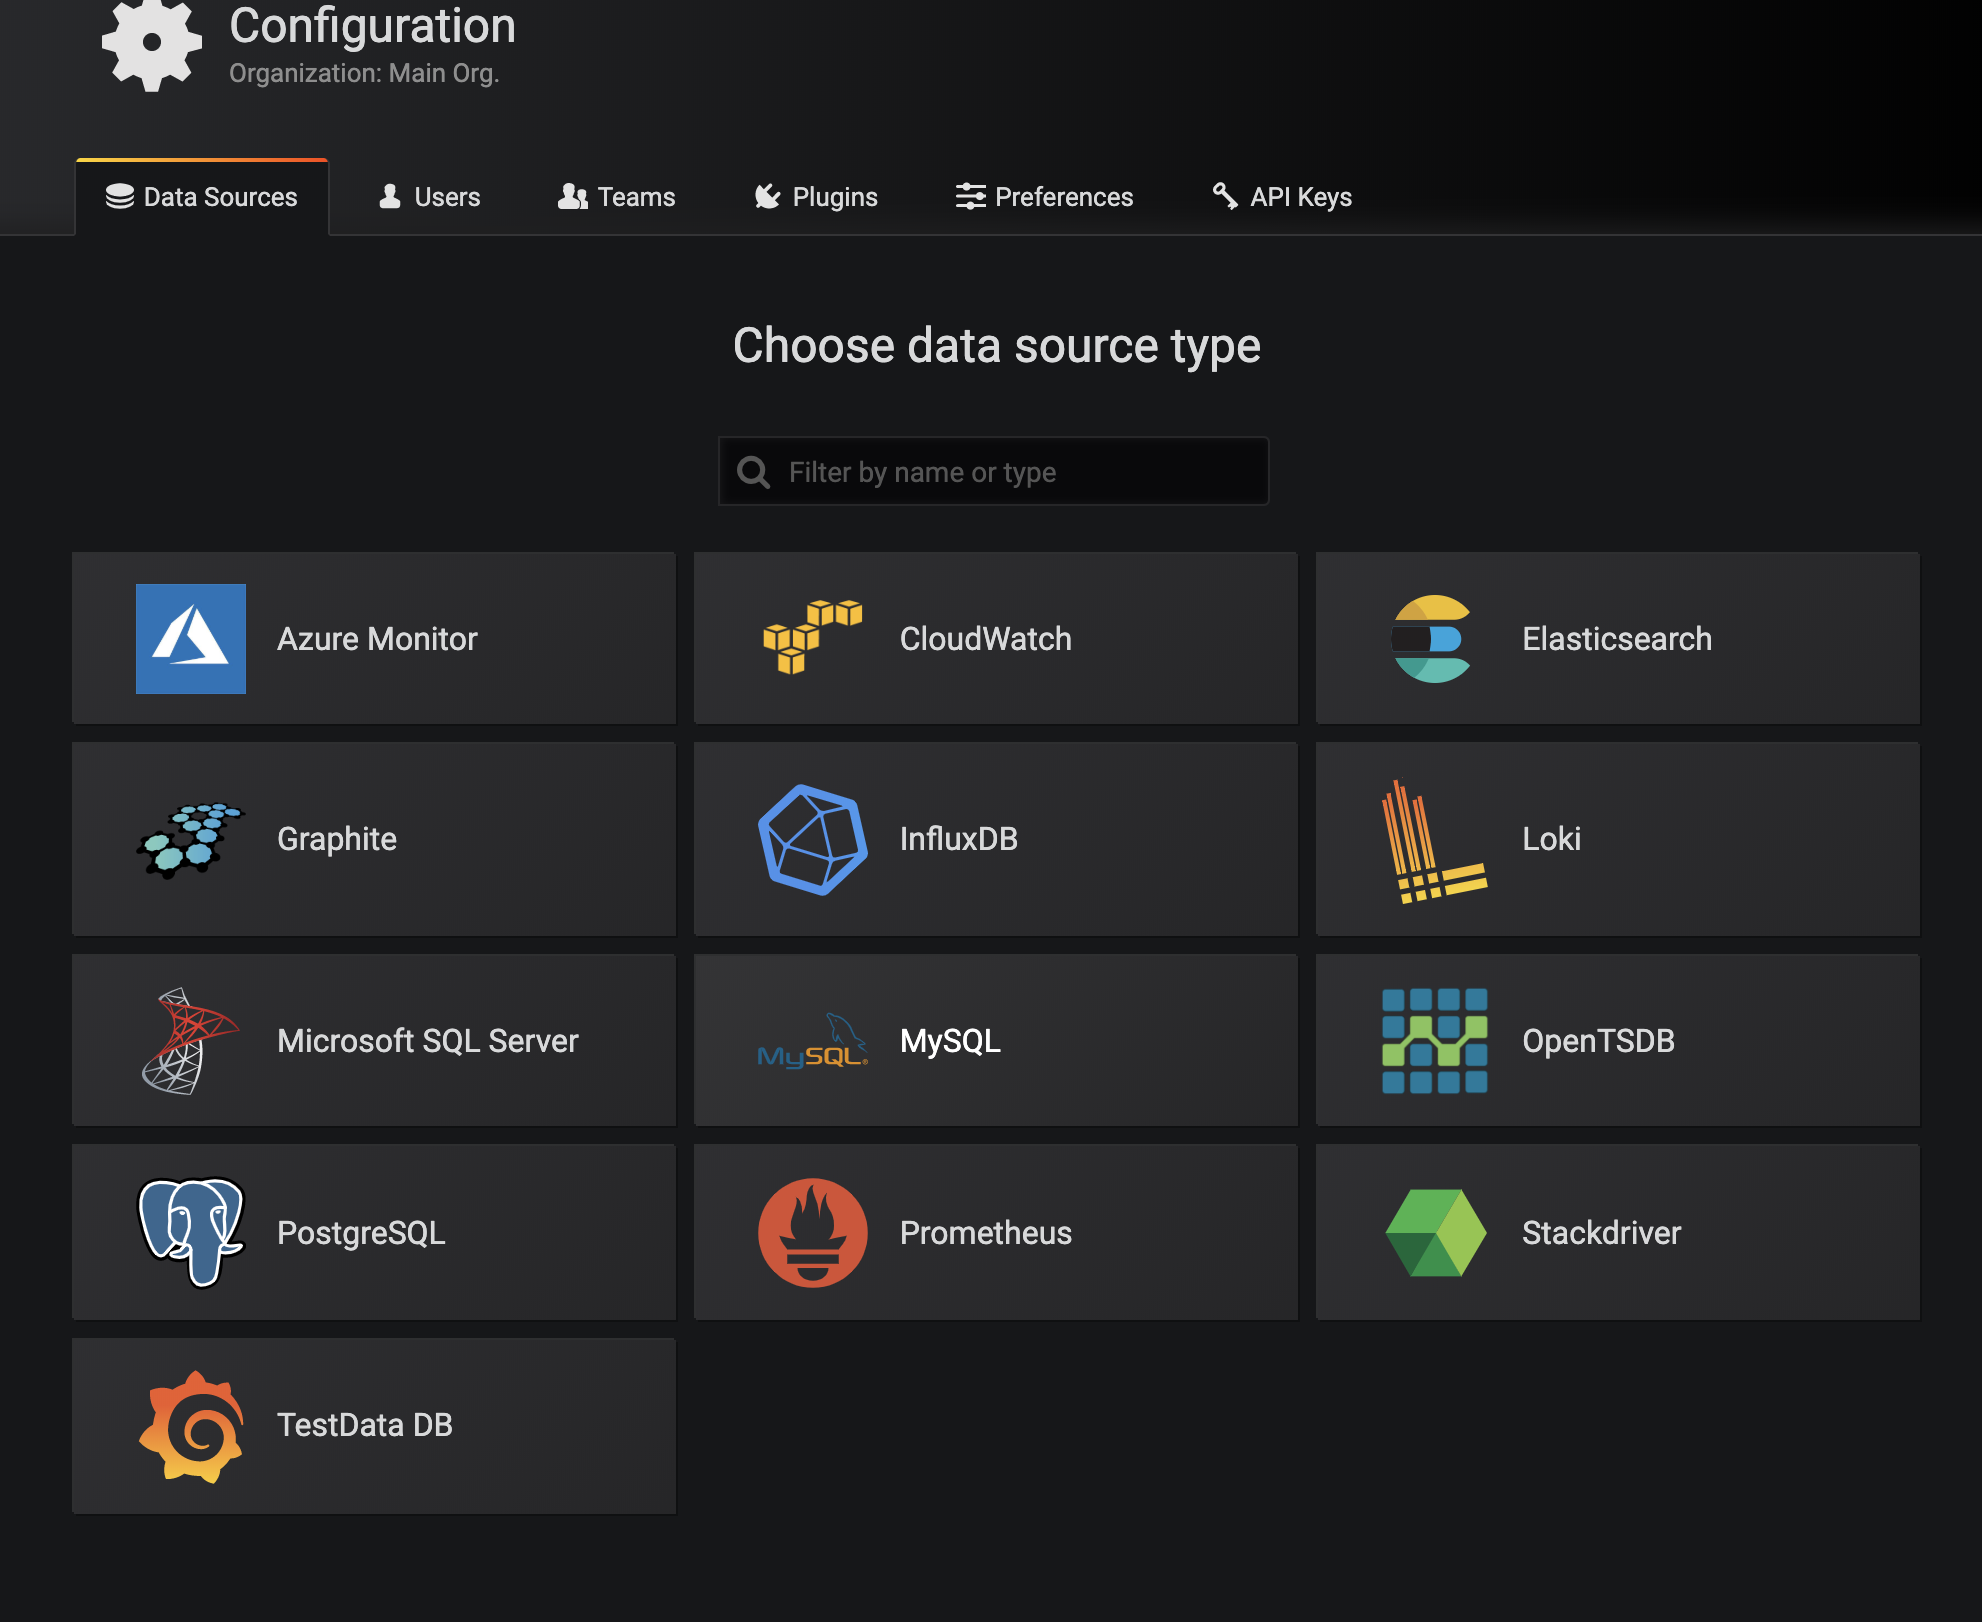Click the Microsoft SQL Server logo

click(x=190, y=1041)
